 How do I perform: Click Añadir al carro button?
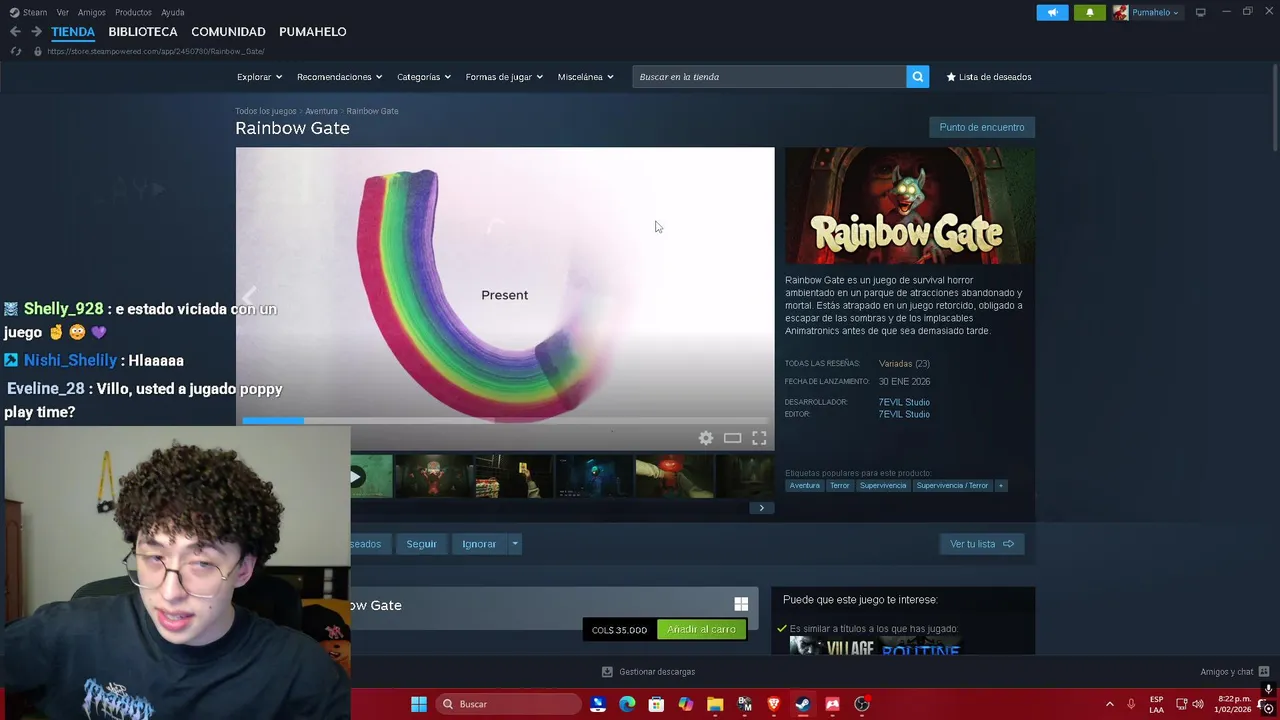pyautogui.click(x=701, y=630)
